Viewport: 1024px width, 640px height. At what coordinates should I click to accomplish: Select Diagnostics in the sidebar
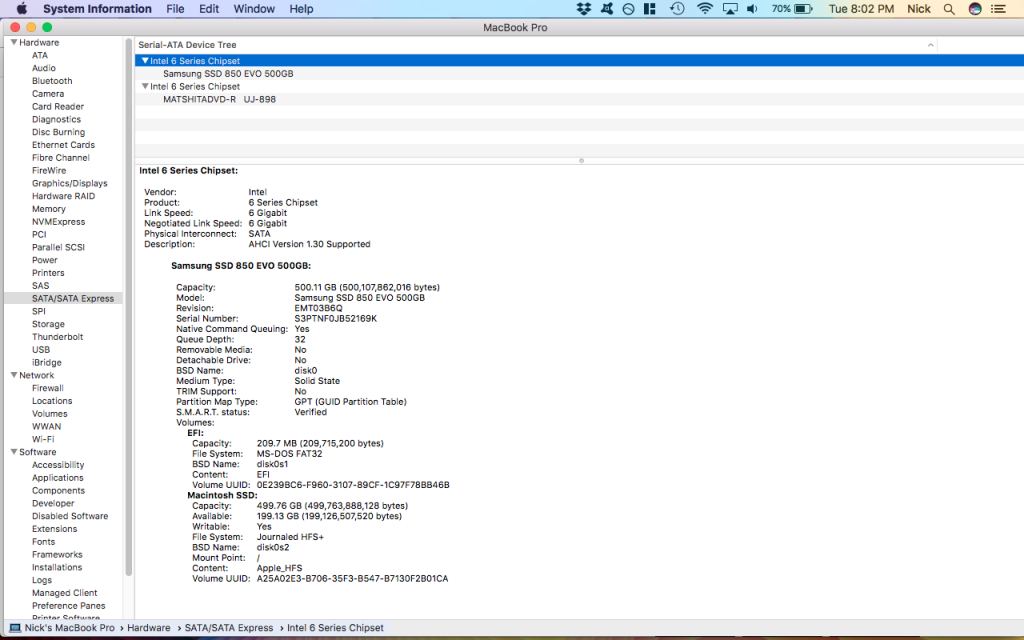click(x=56, y=119)
